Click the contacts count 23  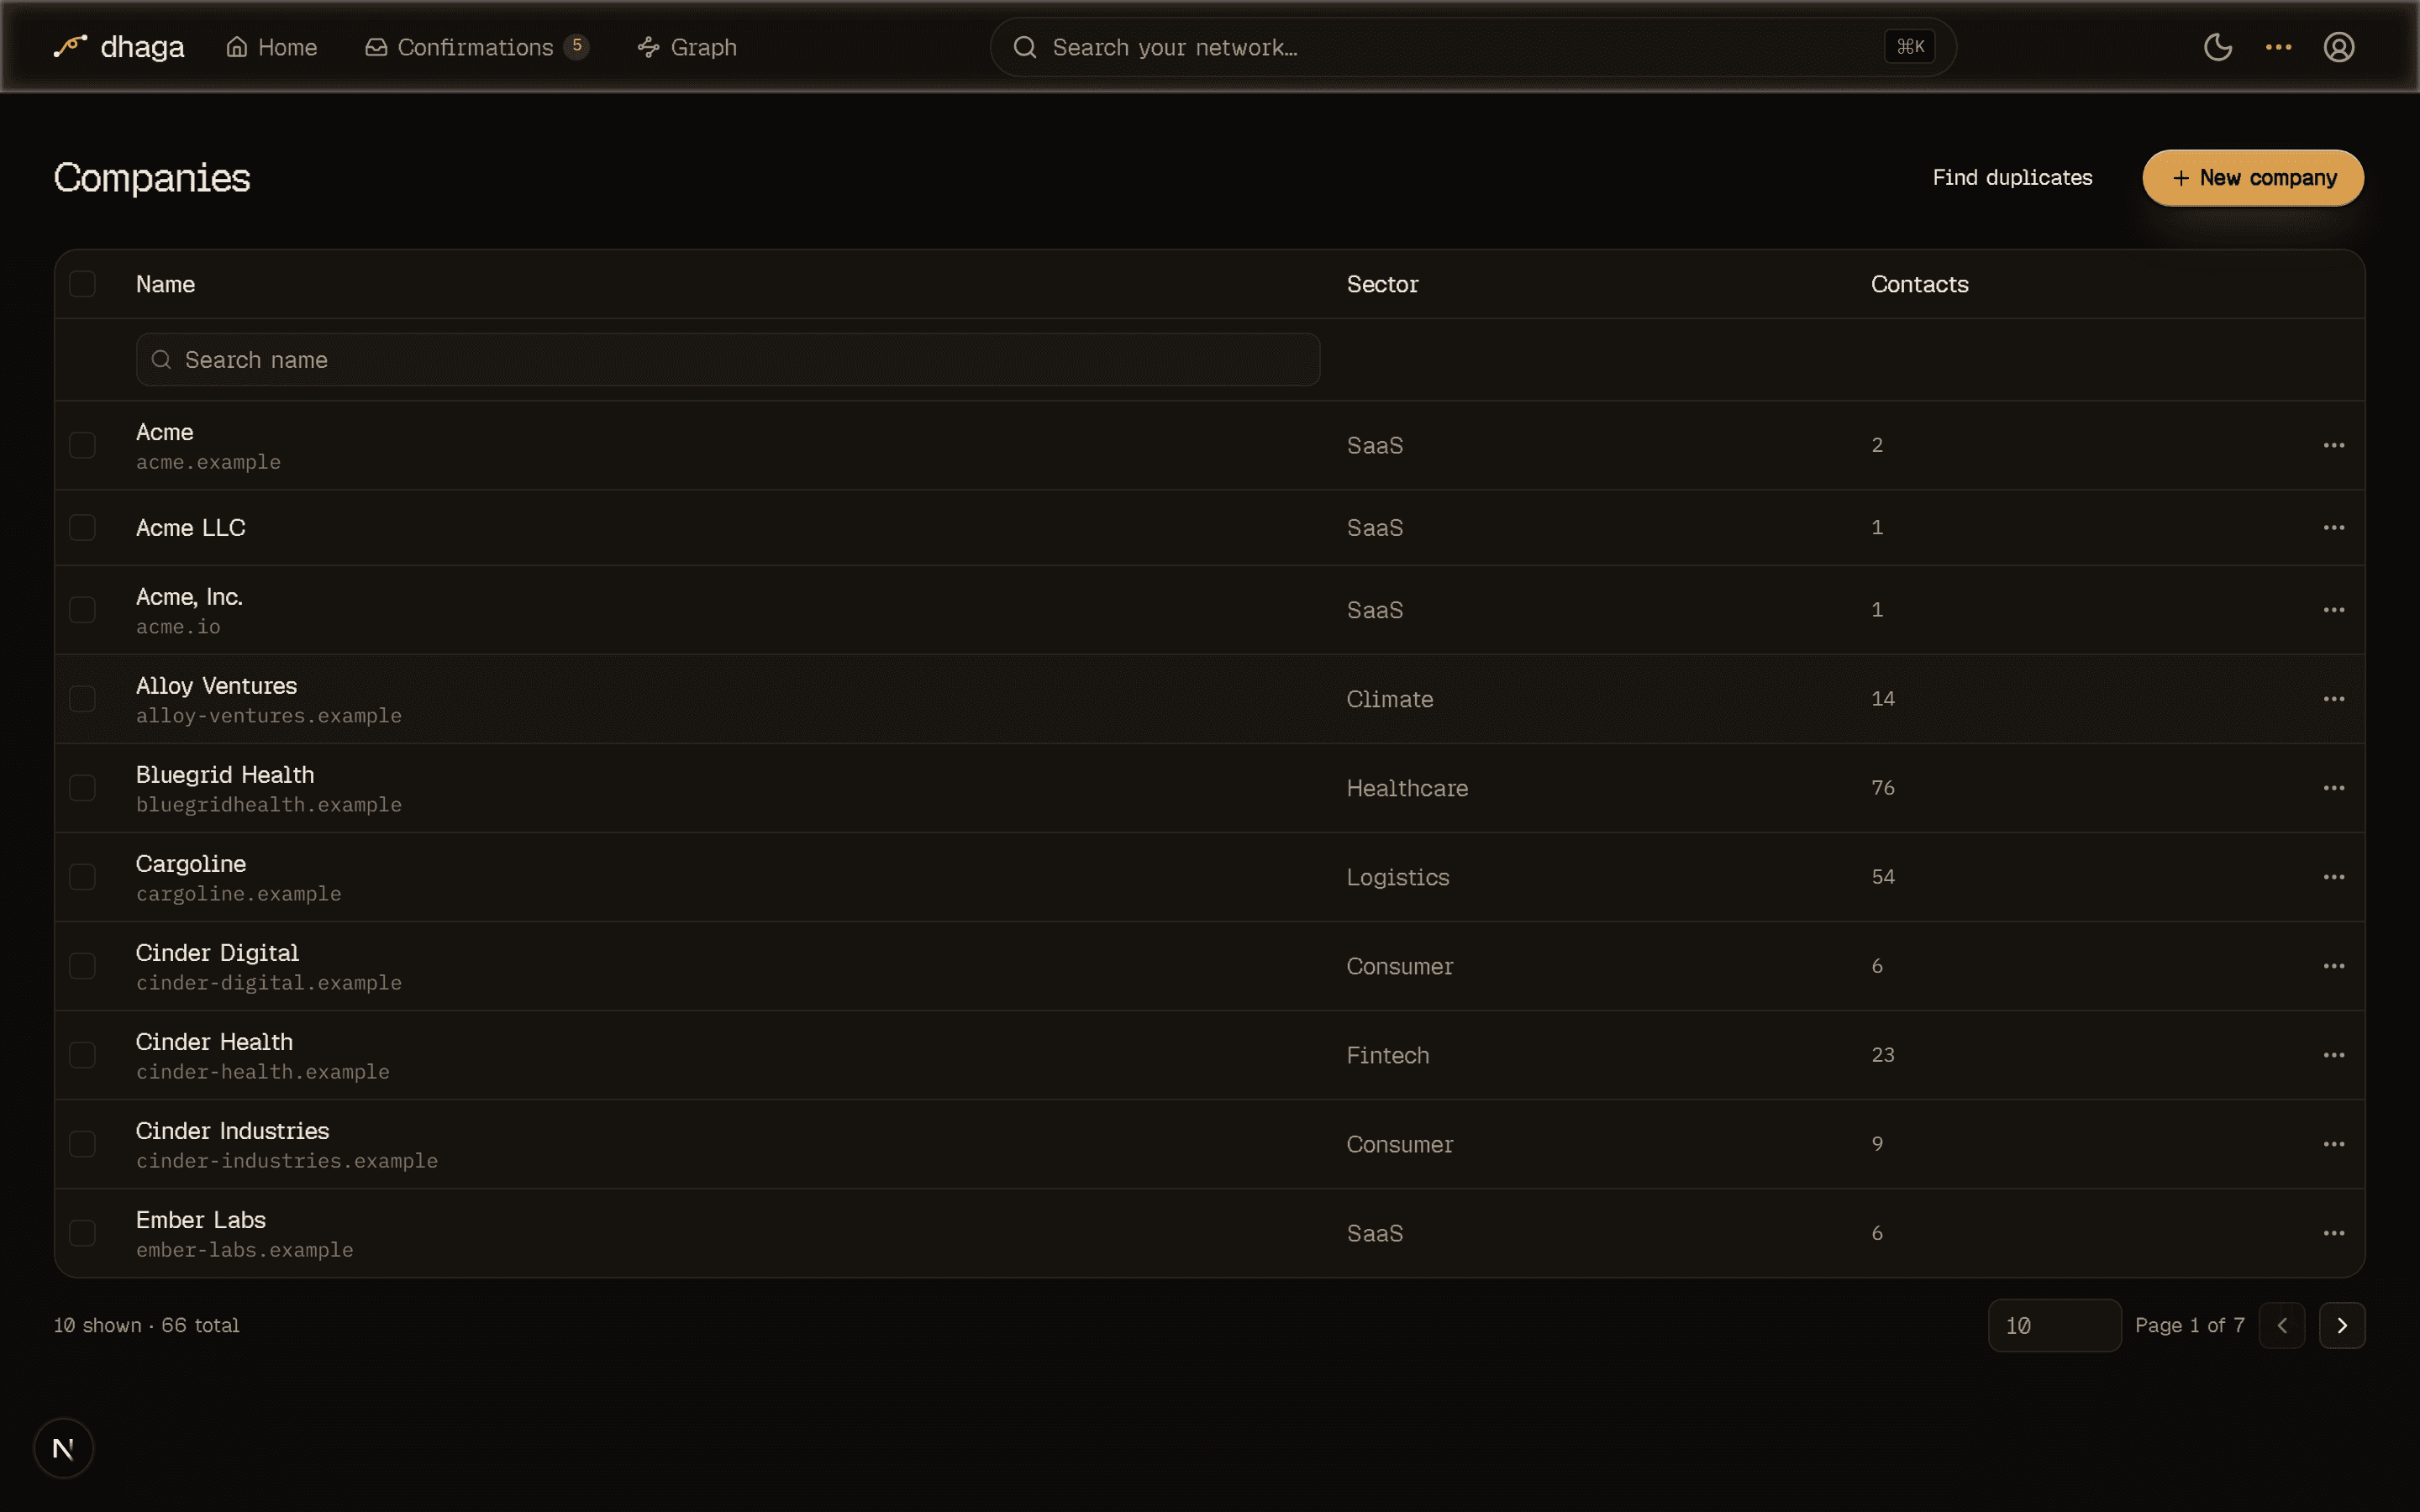pyautogui.click(x=1882, y=1055)
